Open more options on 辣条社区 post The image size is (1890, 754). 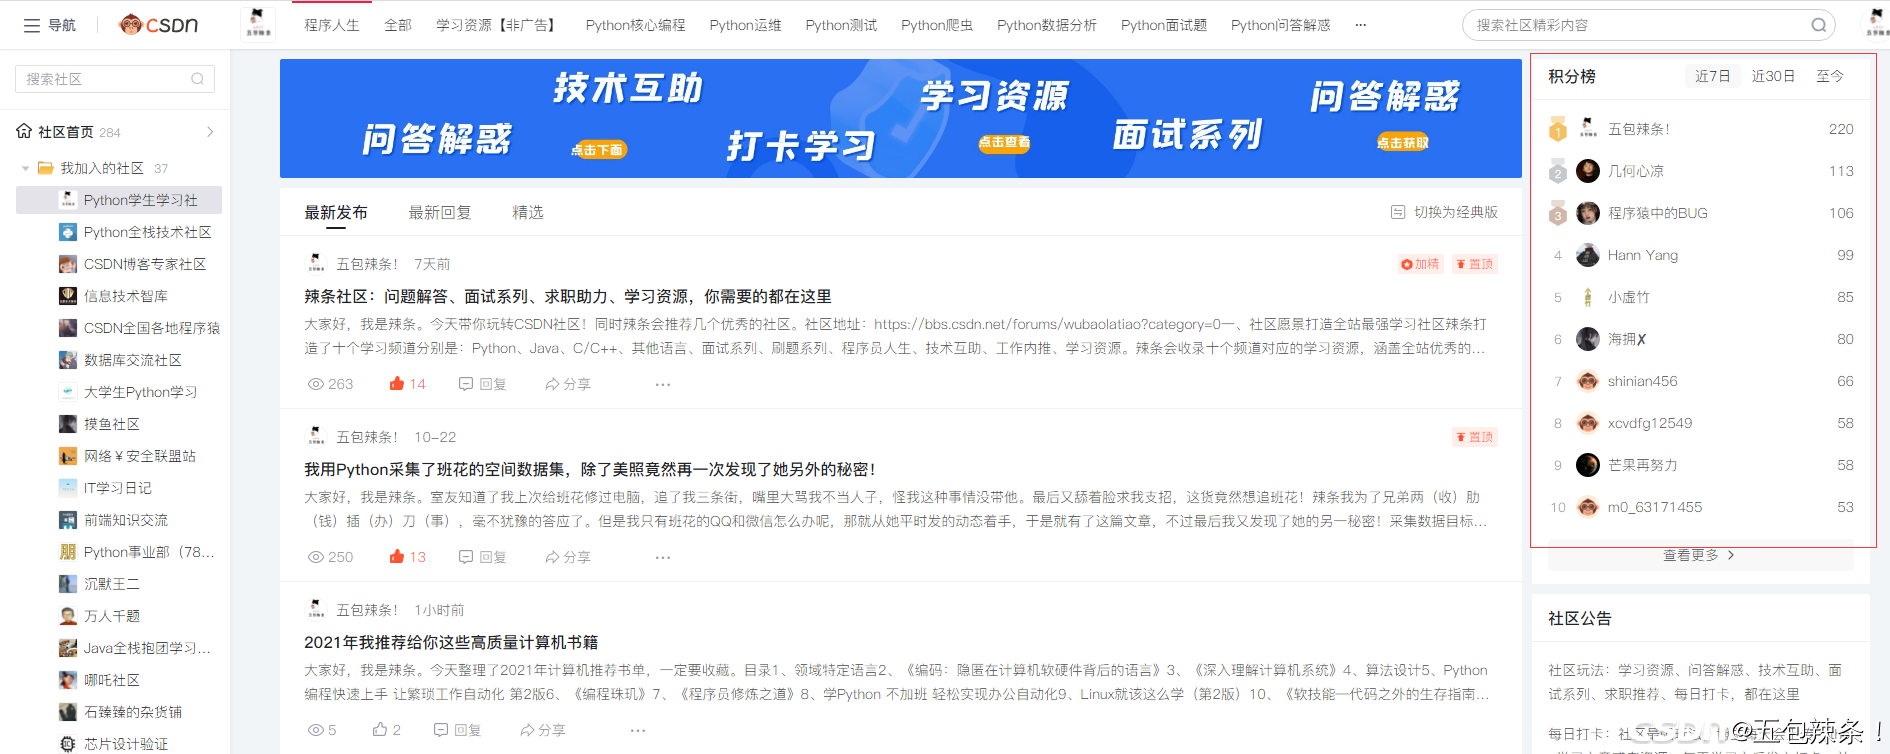[663, 384]
